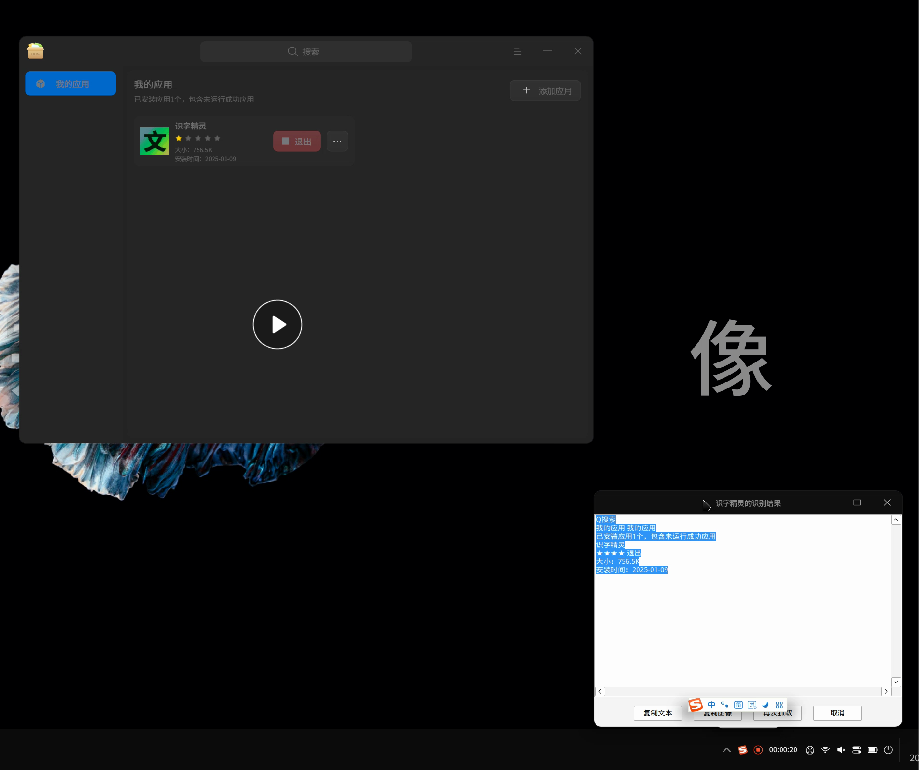
Task: Maximize the recognition result window
Action: pyautogui.click(x=857, y=503)
